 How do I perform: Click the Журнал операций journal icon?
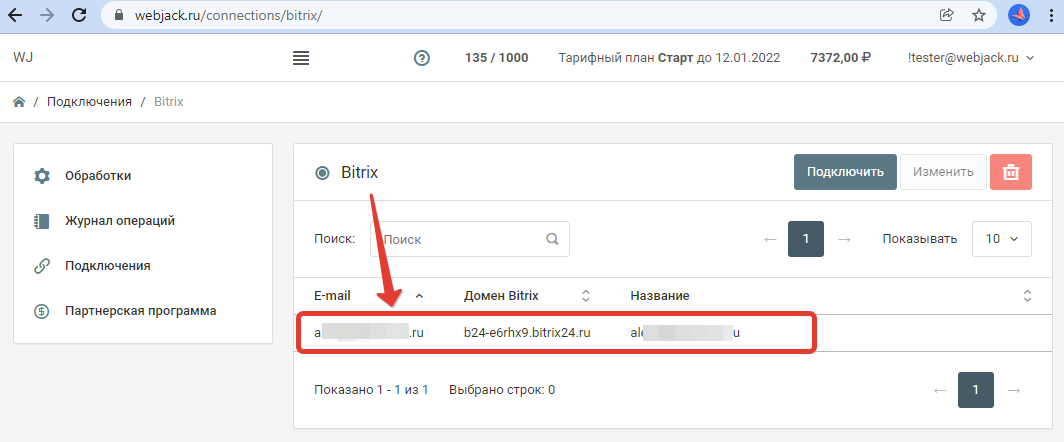coord(42,221)
